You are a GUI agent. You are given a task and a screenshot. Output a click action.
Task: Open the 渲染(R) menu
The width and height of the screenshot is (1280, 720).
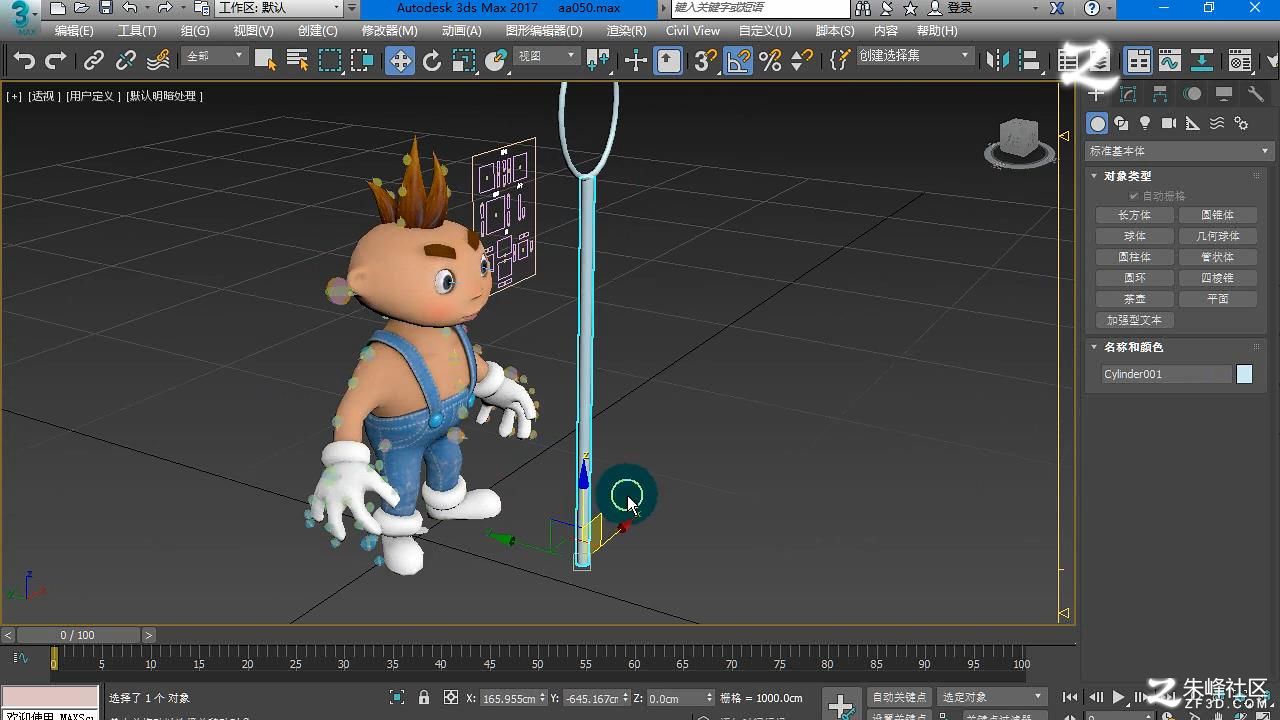pos(627,31)
